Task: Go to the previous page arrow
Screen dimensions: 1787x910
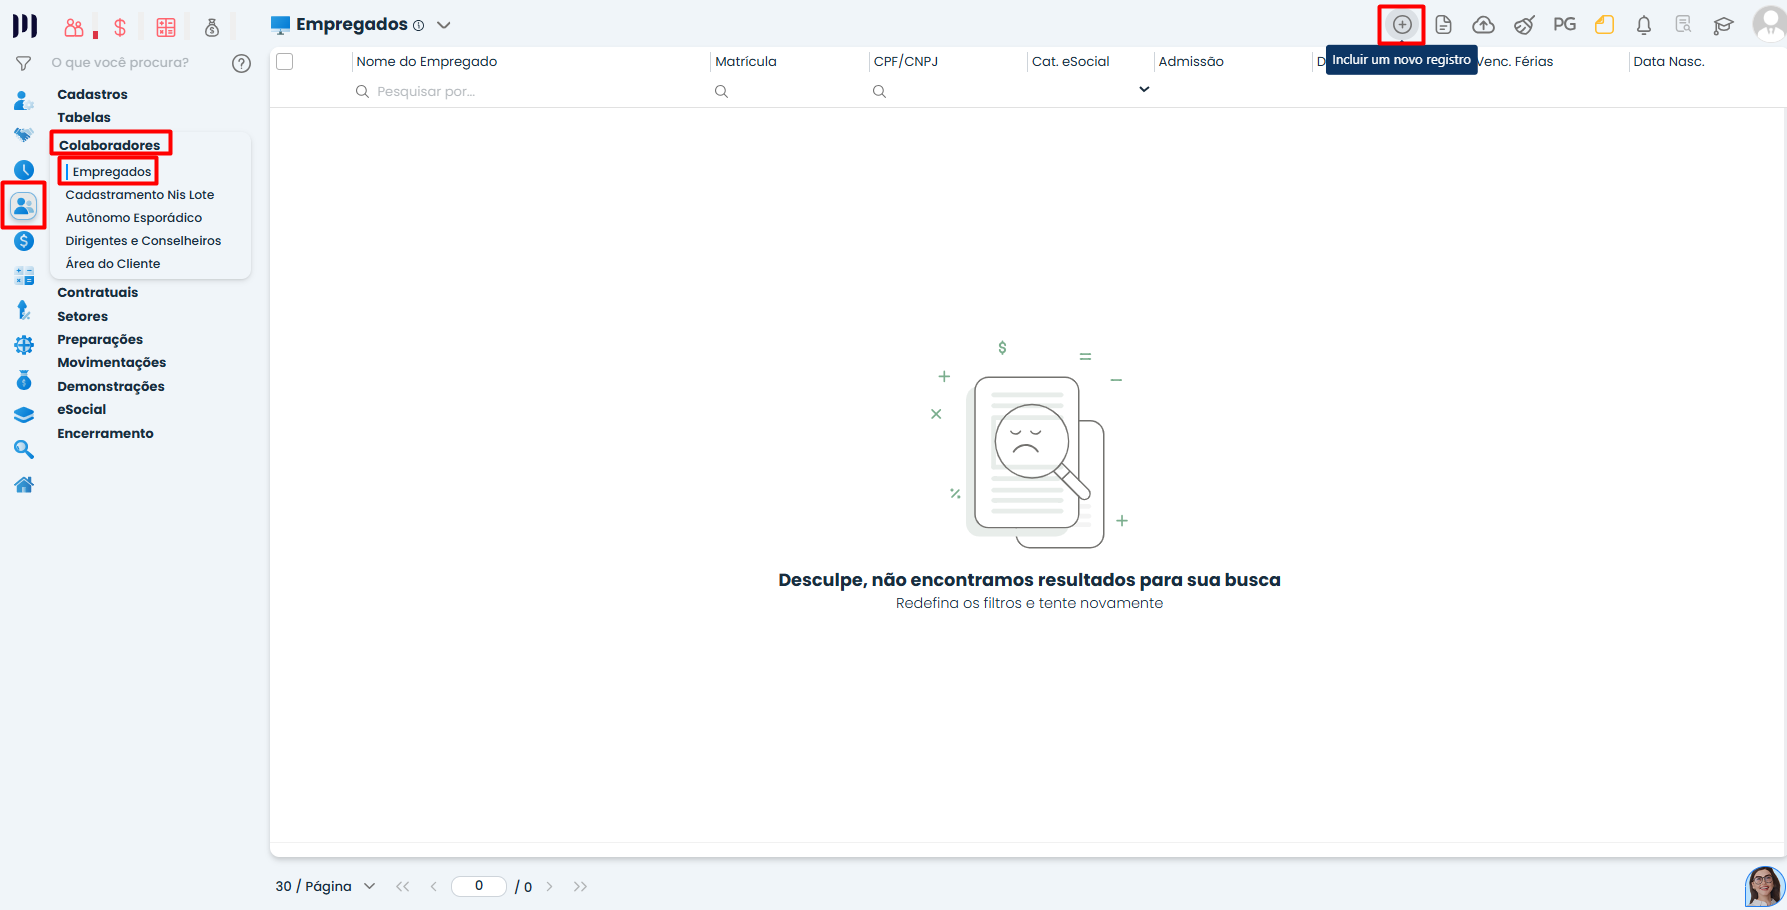Action: tap(433, 886)
